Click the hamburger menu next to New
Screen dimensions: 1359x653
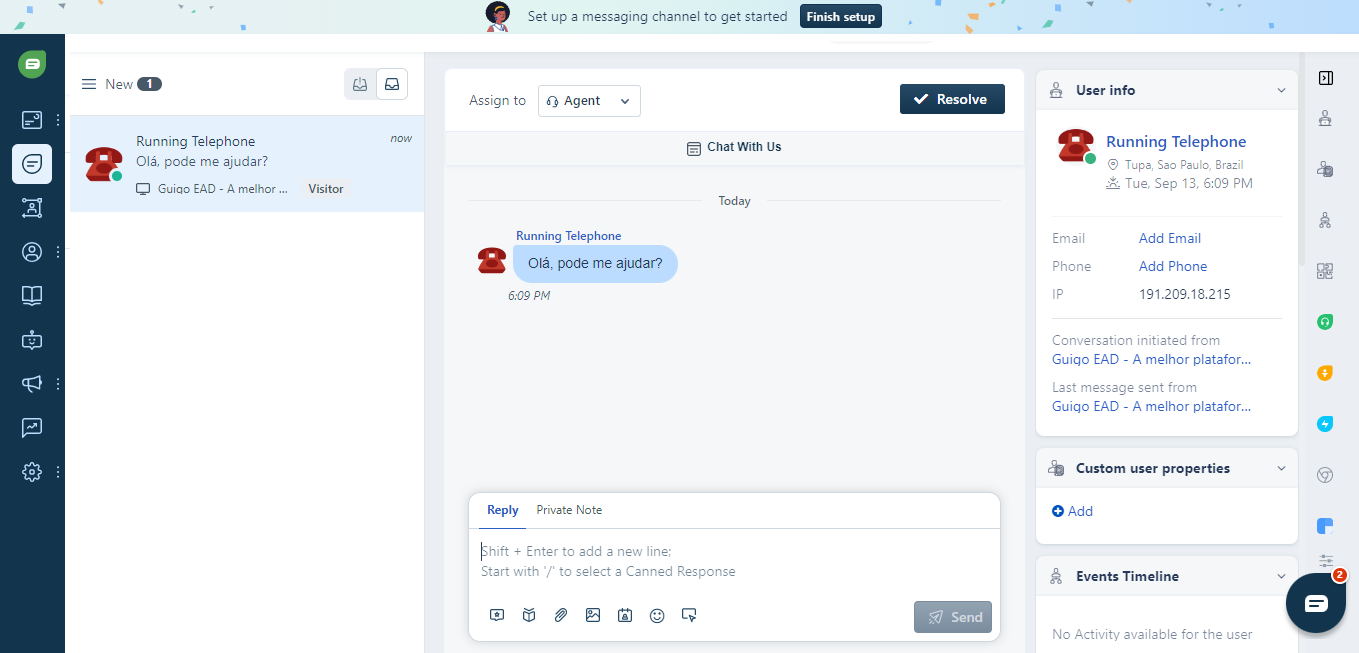[89, 84]
